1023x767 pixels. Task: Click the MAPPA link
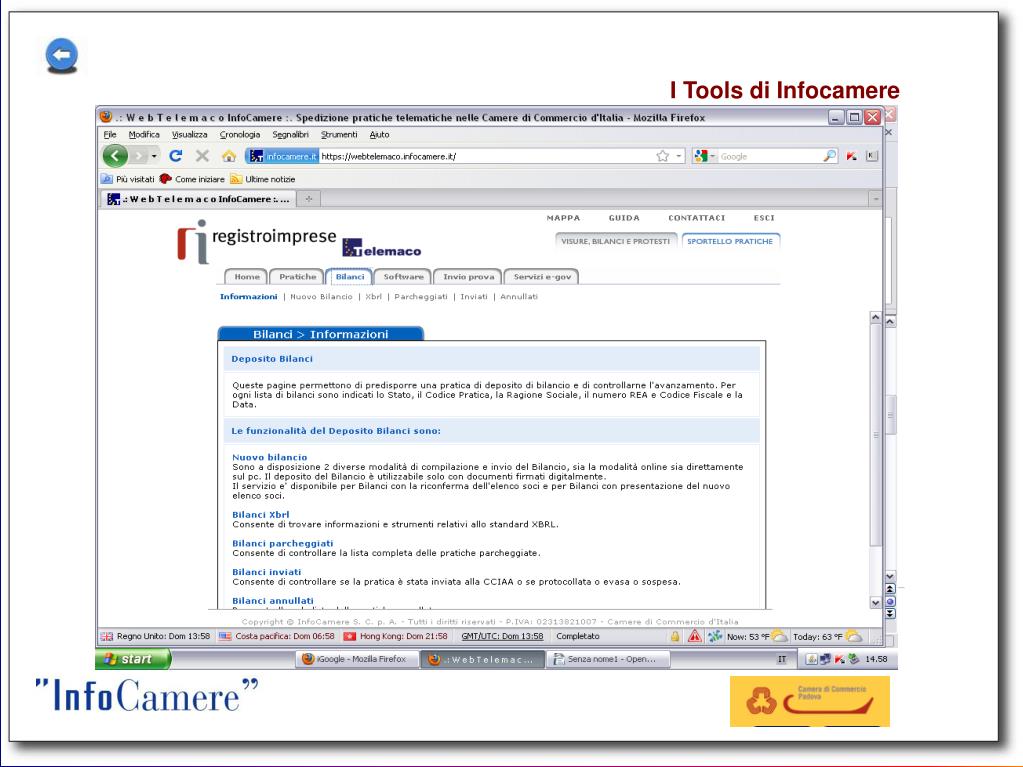click(563, 218)
